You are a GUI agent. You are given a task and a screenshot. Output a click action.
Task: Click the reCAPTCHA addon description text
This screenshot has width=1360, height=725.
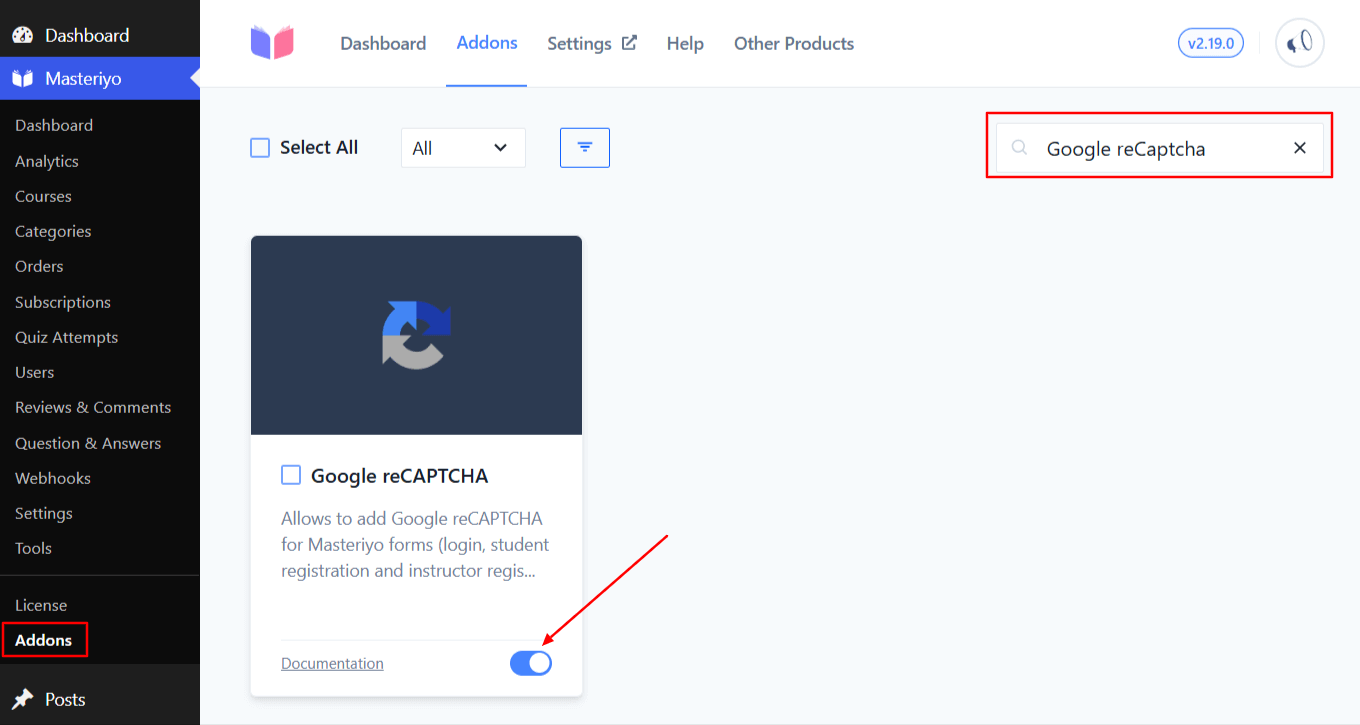pos(415,545)
